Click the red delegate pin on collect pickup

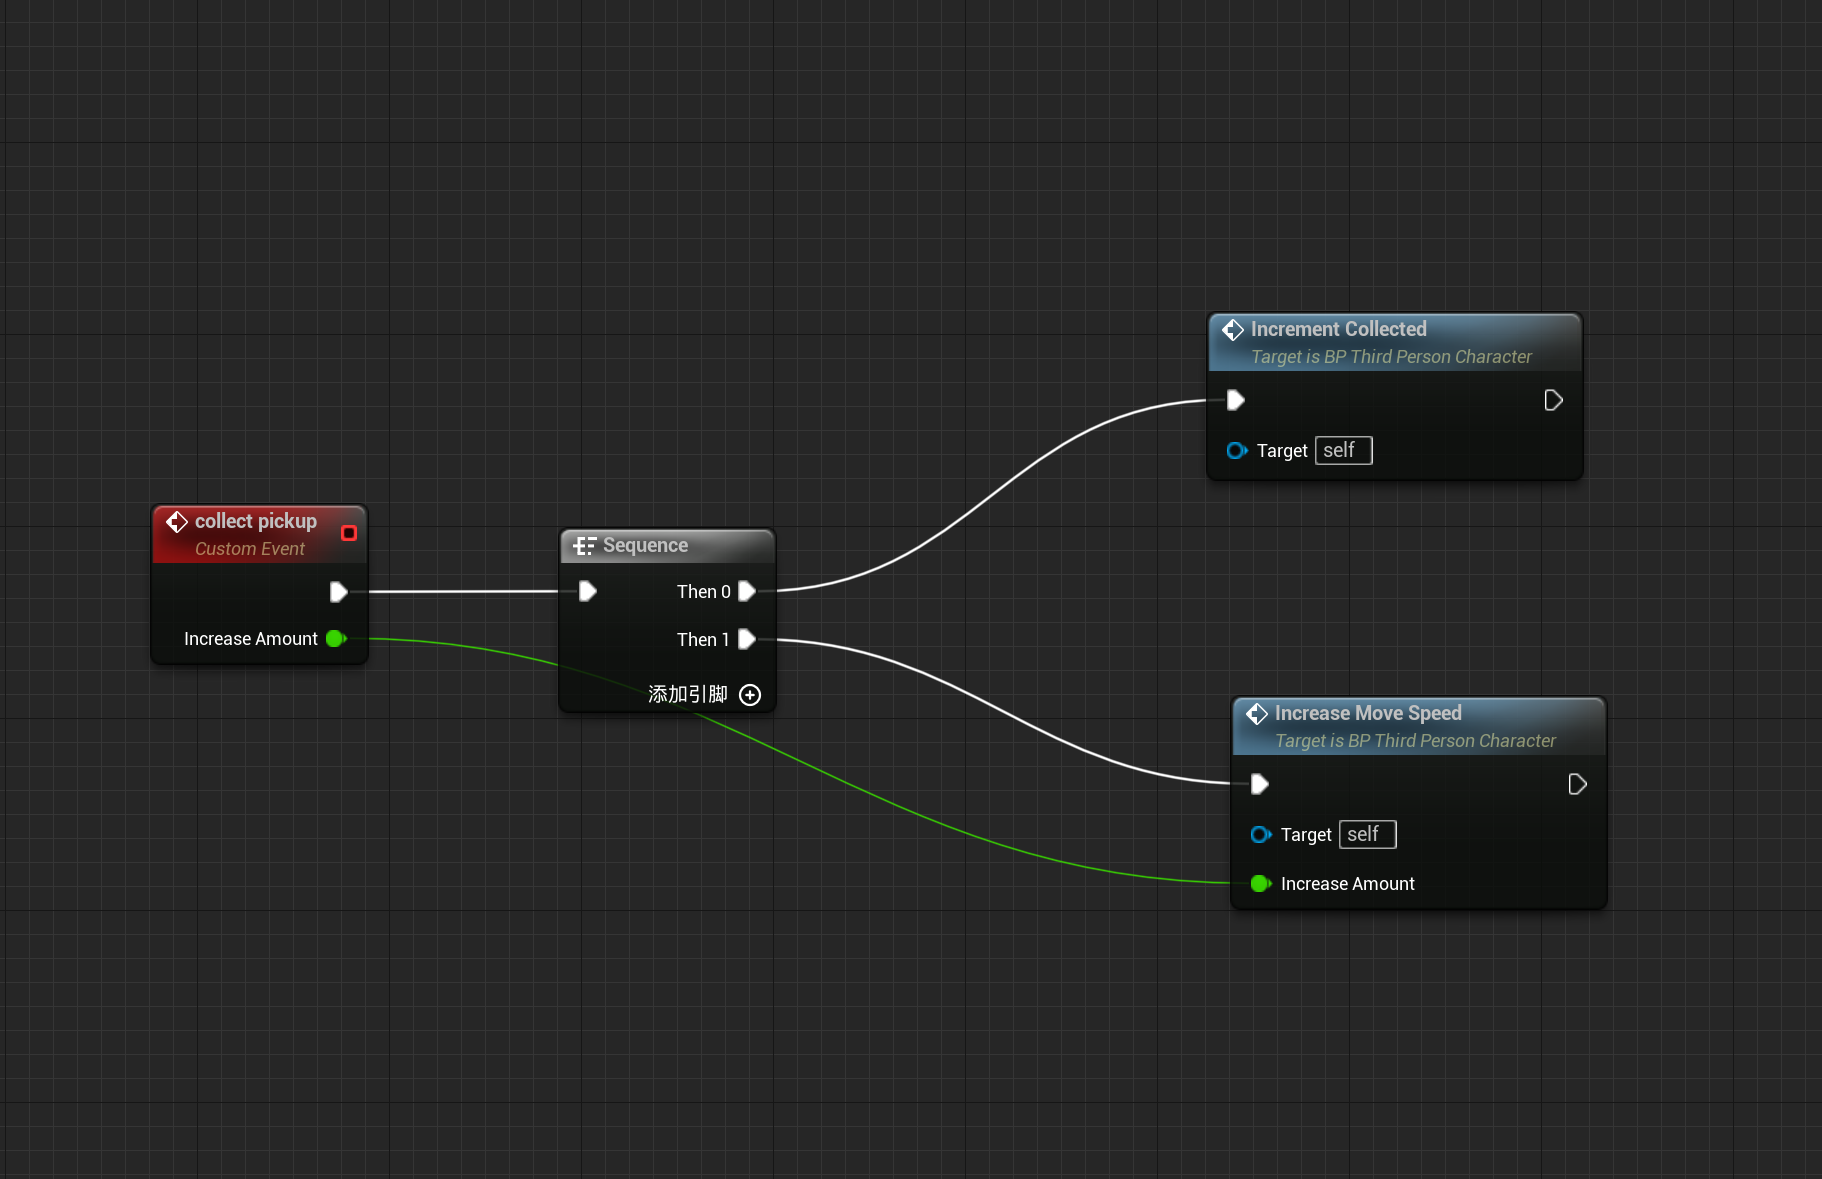(349, 533)
